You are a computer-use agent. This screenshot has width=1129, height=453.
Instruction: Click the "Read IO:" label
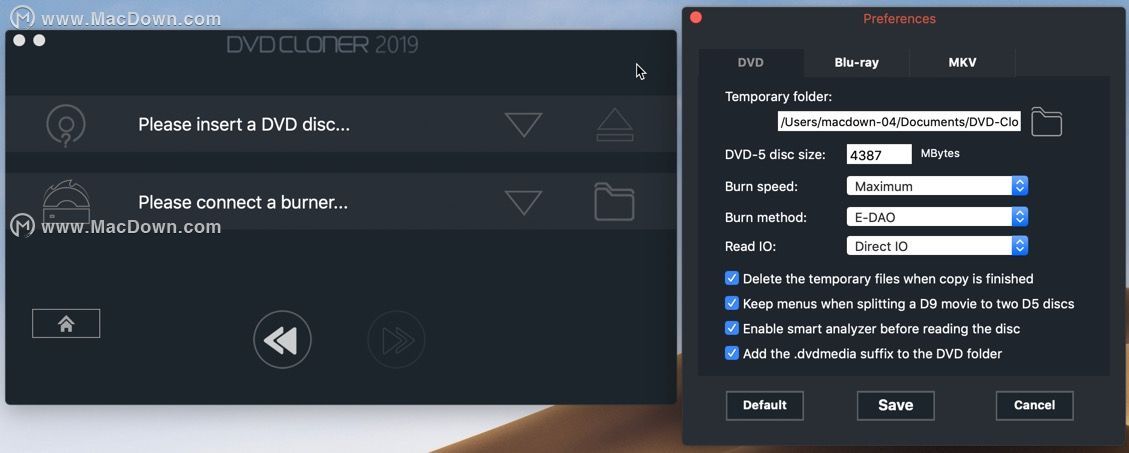(x=751, y=246)
